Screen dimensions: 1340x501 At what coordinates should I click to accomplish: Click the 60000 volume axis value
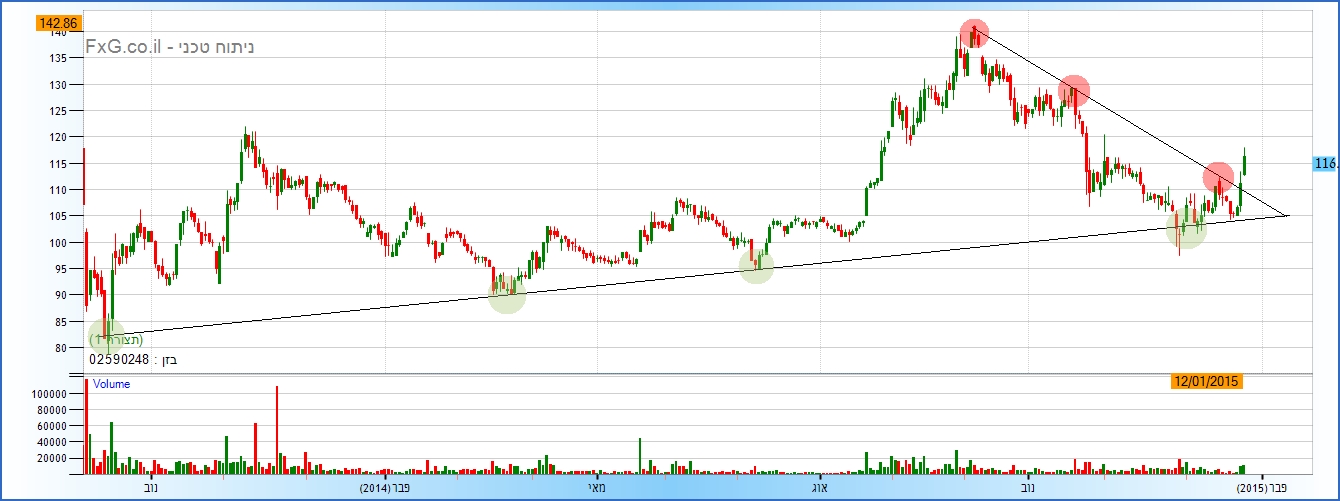[x=52, y=426]
